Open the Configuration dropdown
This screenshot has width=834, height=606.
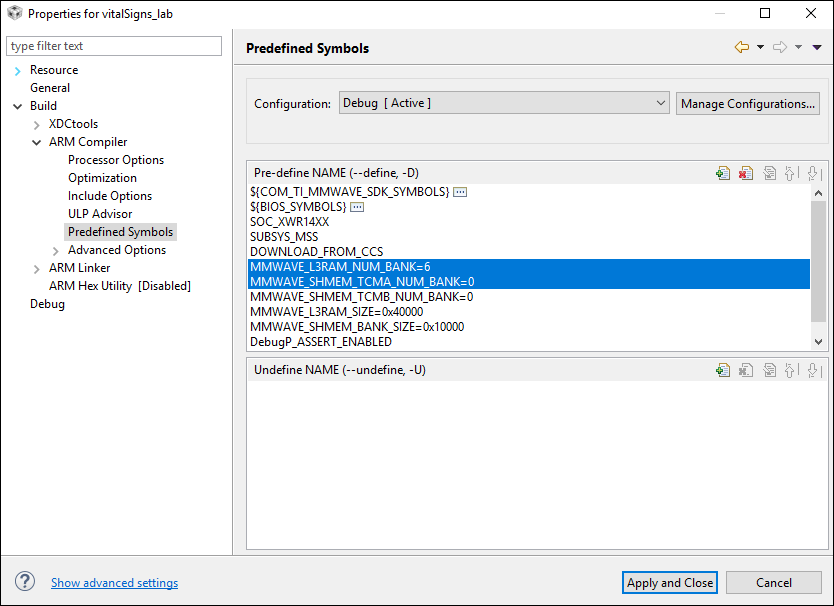[504, 103]
